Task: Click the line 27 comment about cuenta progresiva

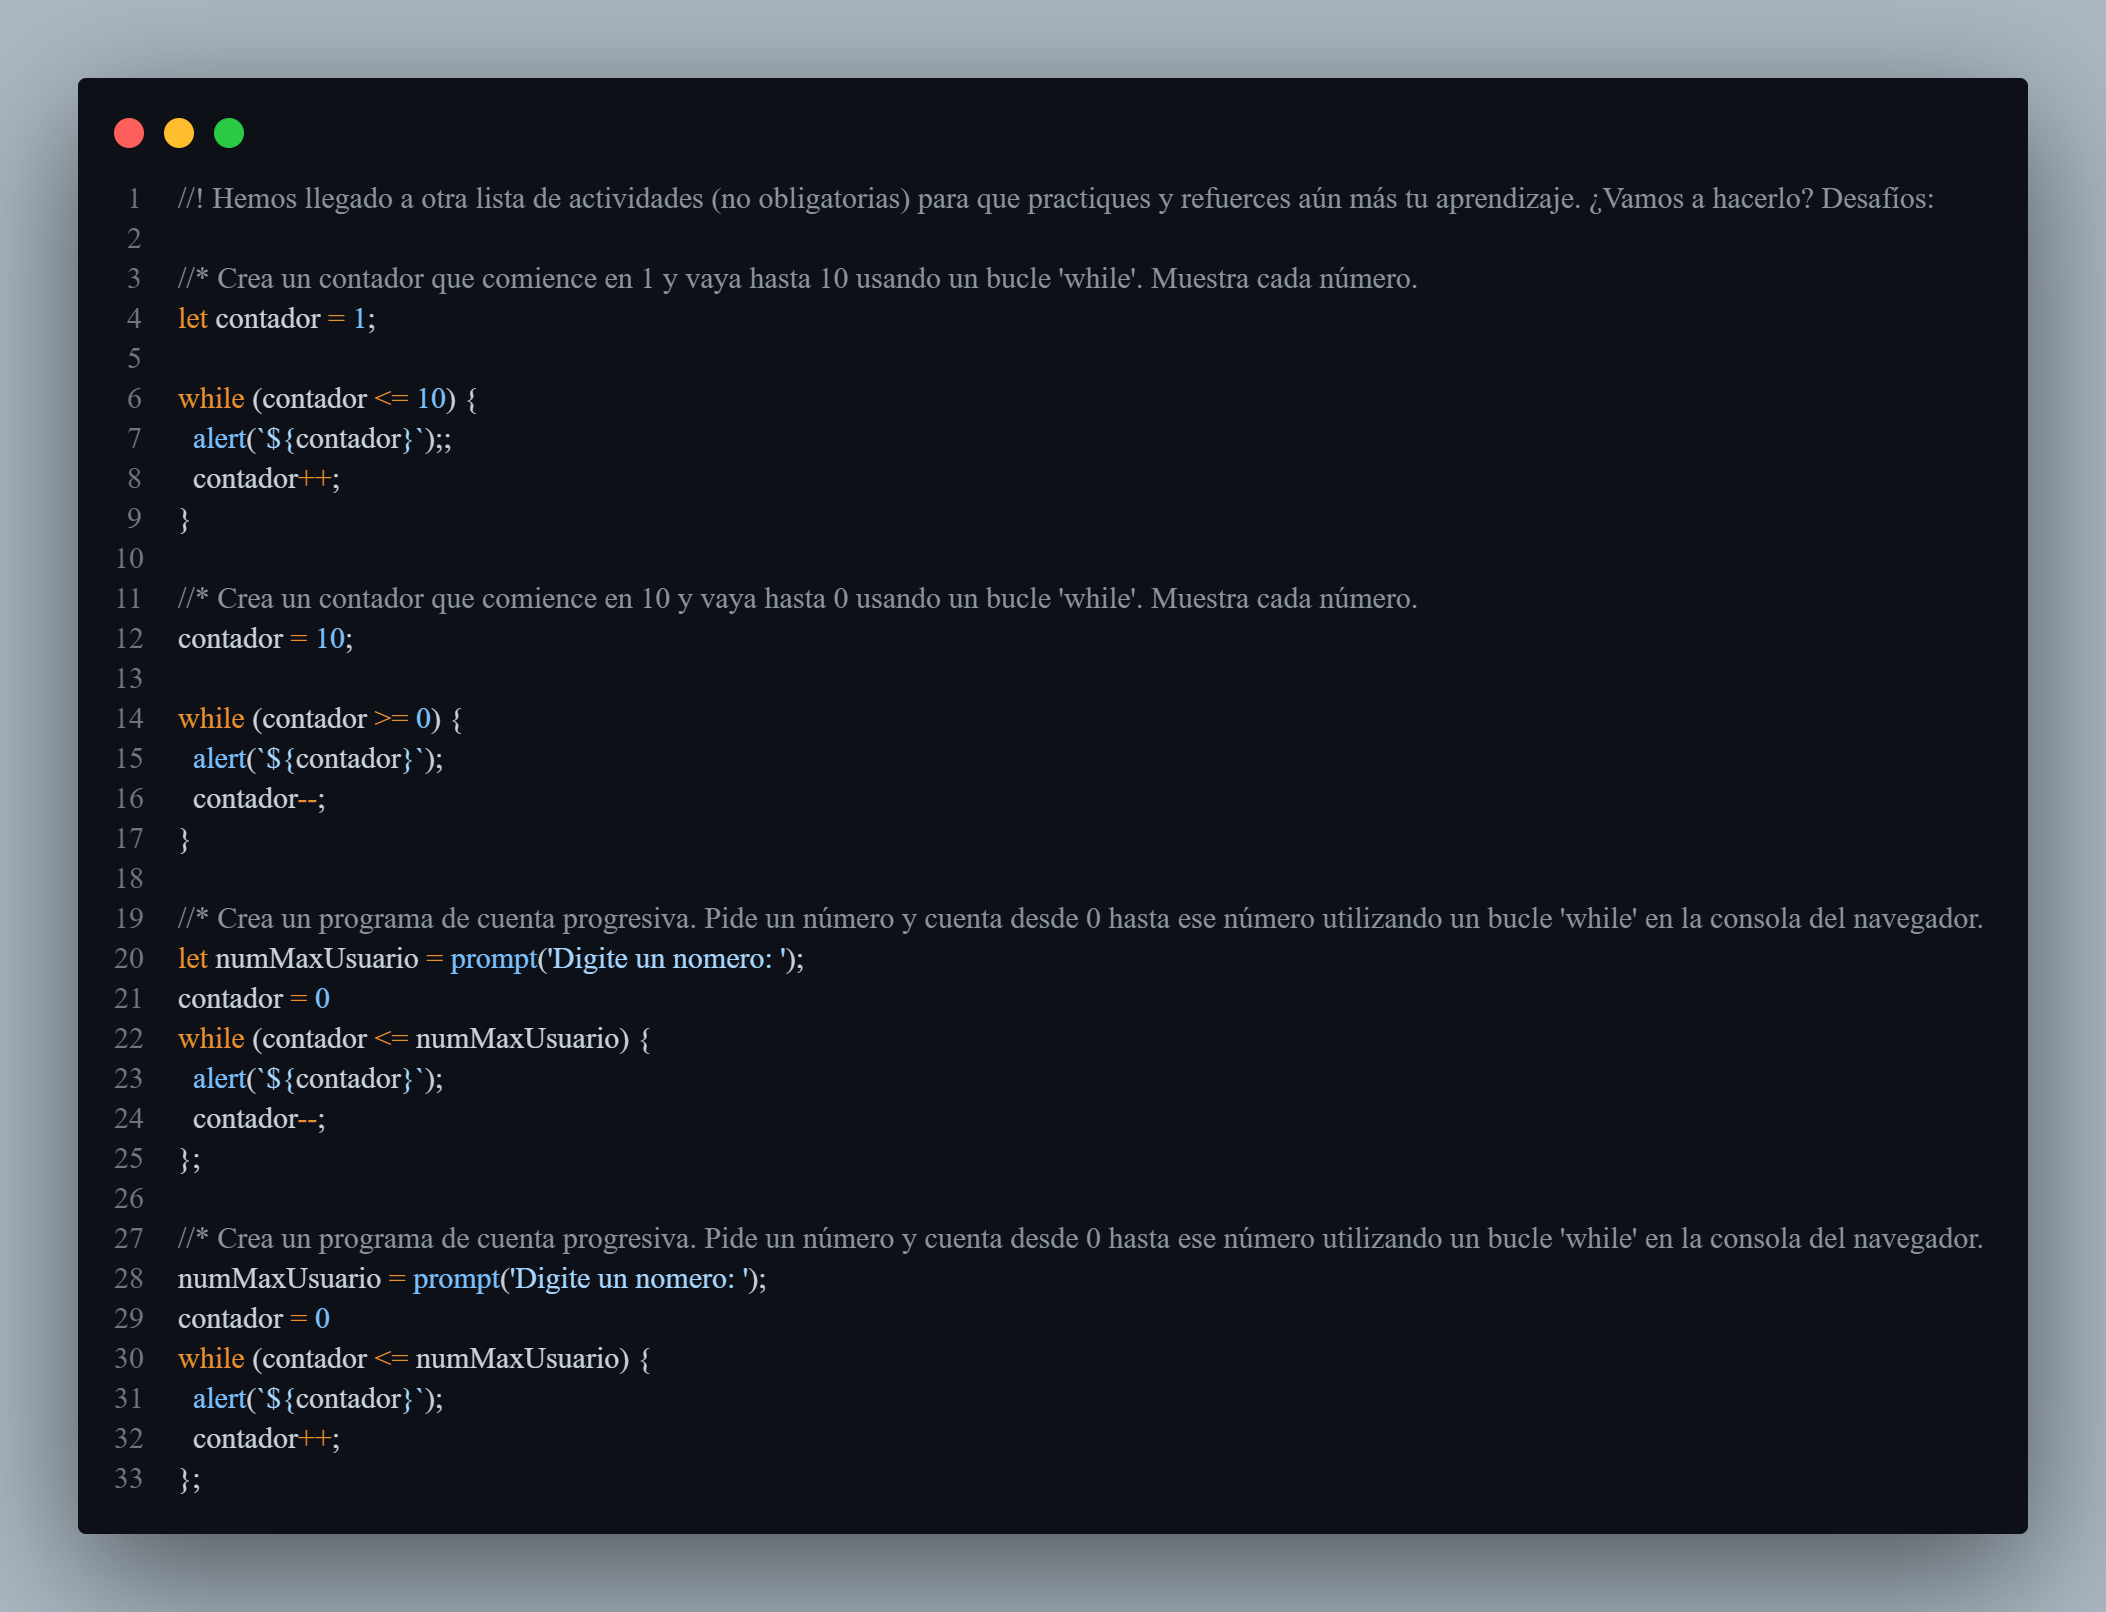Action: (x=1080, y=1238)
